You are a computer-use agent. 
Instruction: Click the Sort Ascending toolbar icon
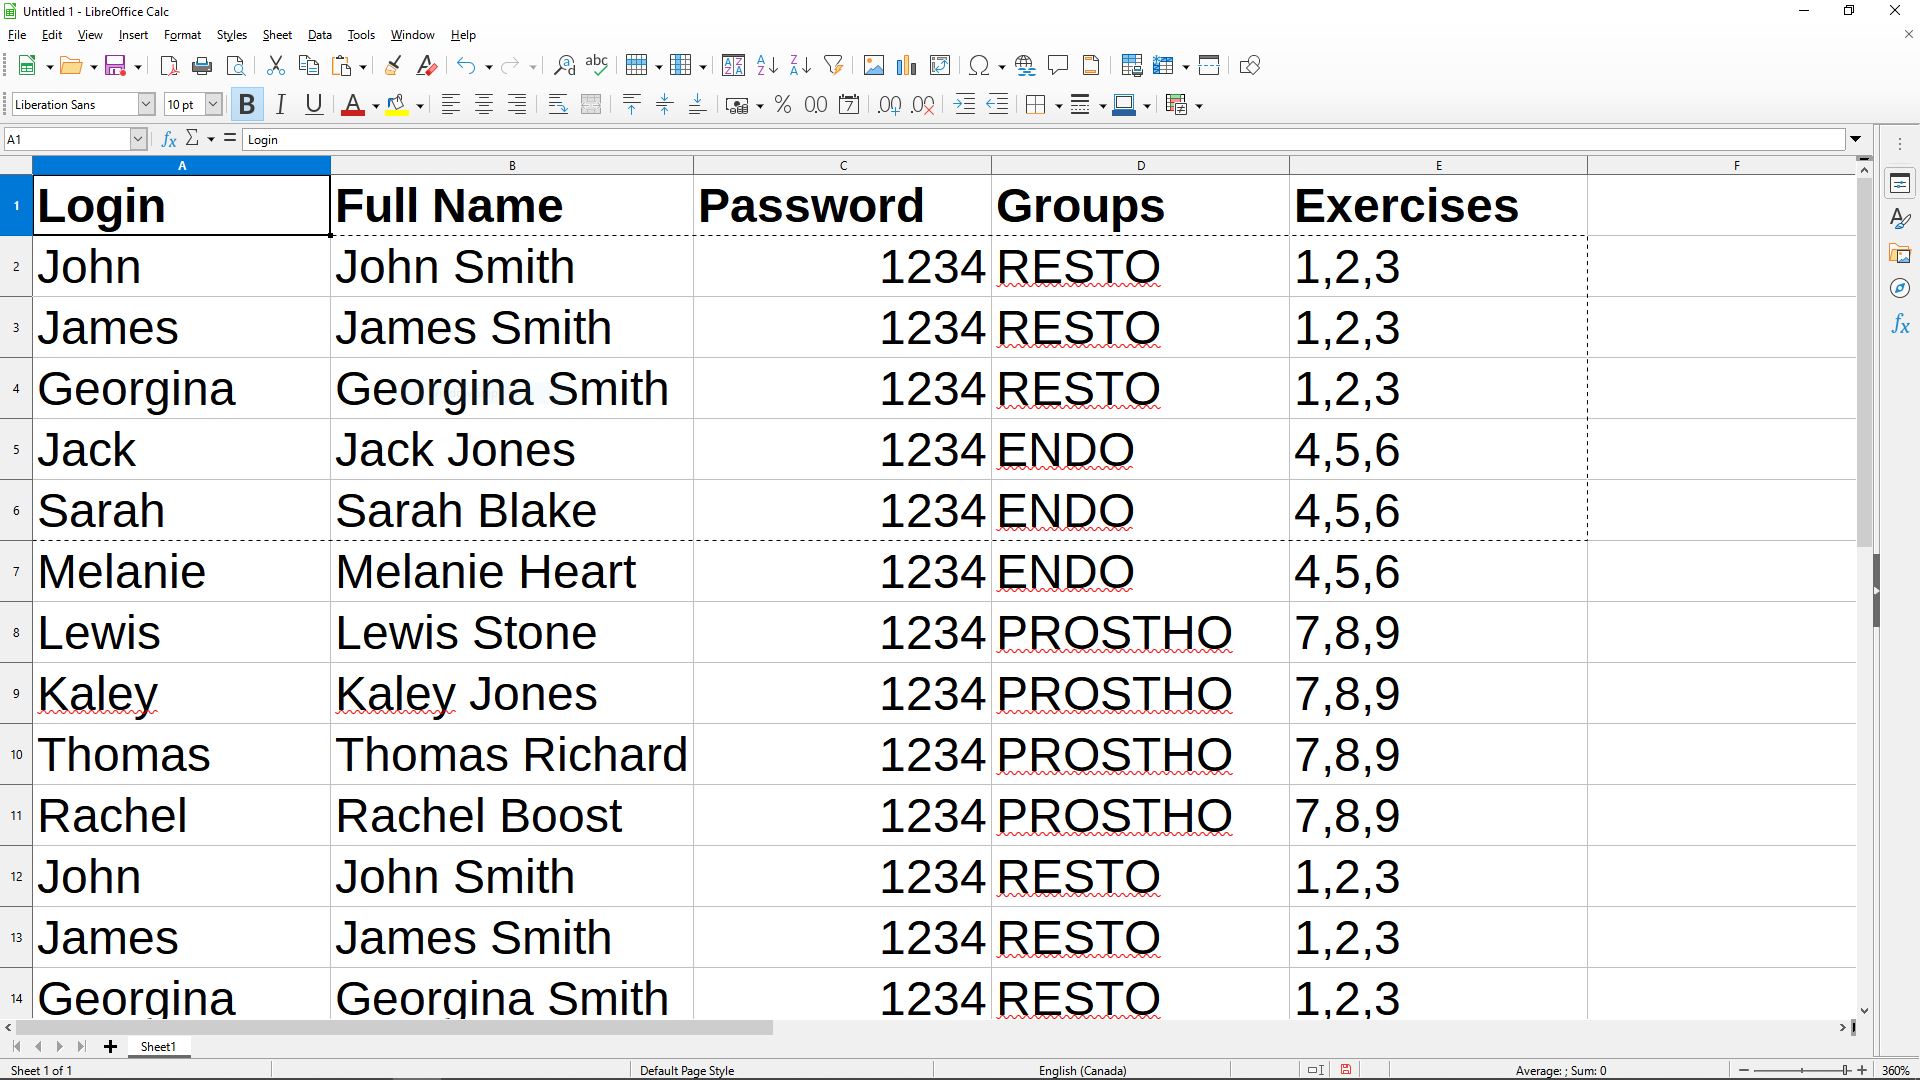coord(767,66)
